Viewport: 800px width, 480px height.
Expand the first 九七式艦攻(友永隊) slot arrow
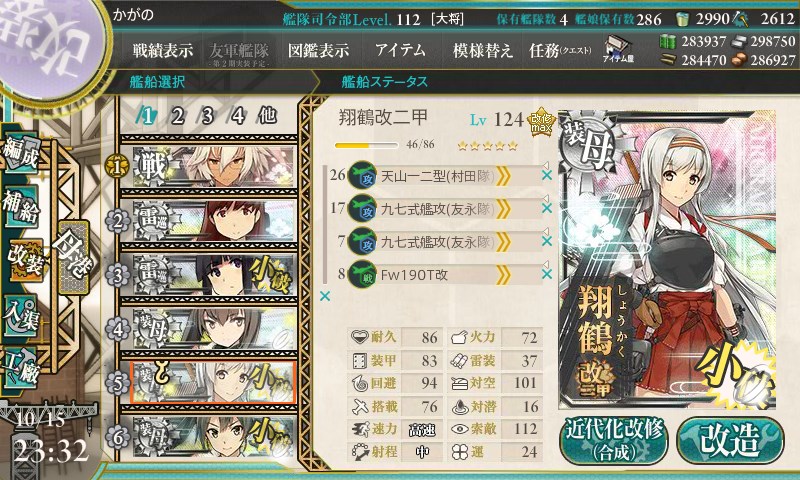pyautogui.click(x=503, y=209)
